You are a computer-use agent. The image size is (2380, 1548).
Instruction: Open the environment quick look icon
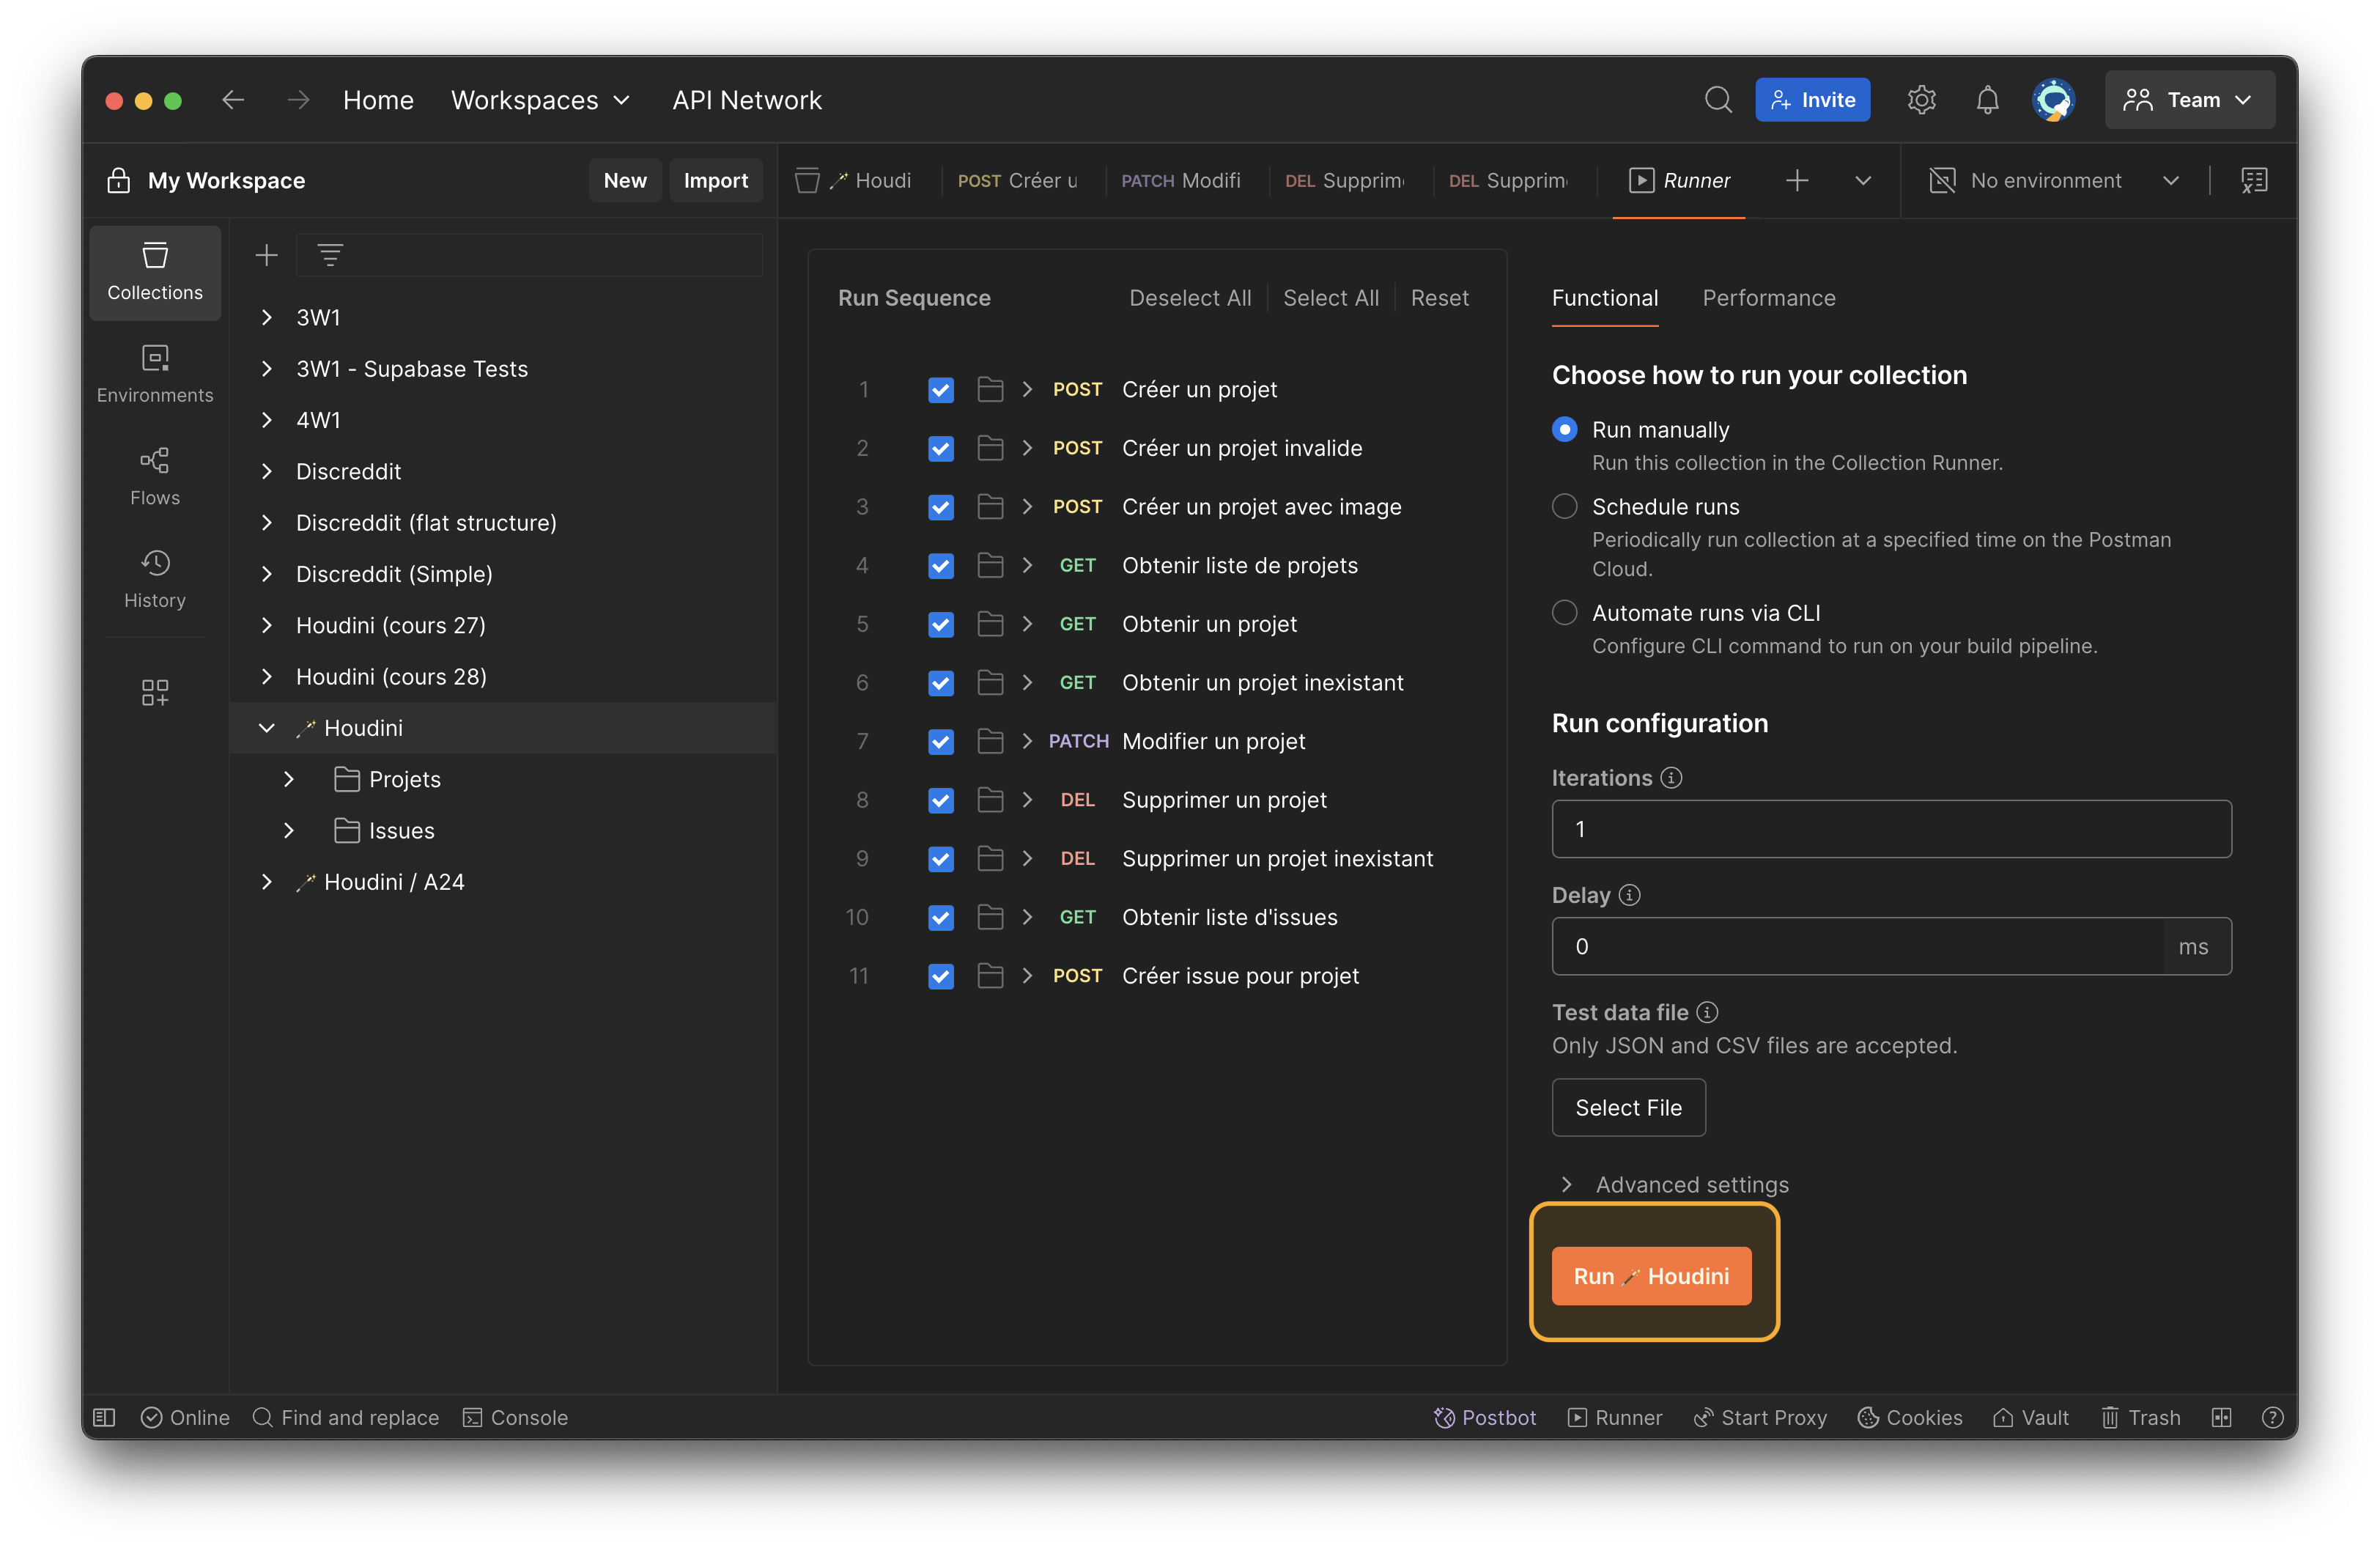pyautogui.click(x=2254, y=181)
